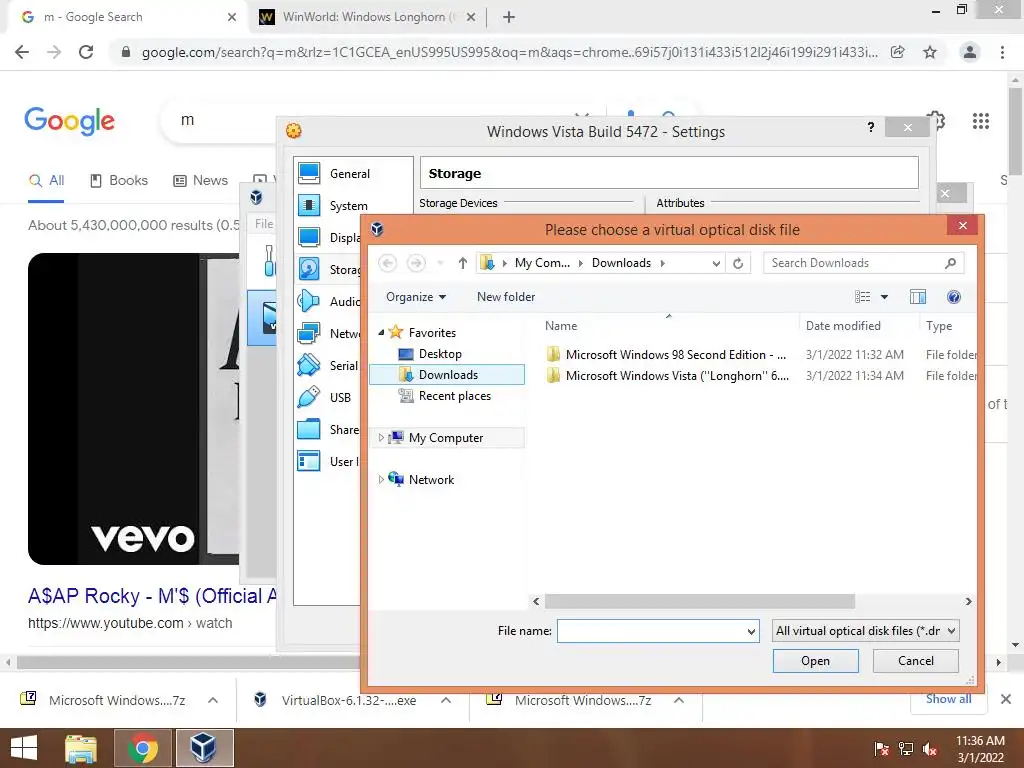Click the horizontal scrollbar in file list
1024x768 pixels.
[699, 601]
